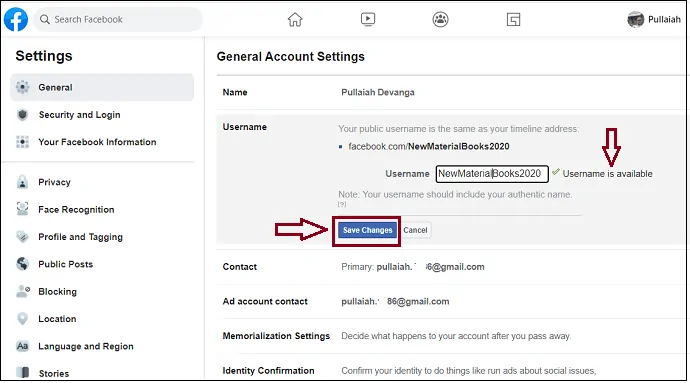Open the Contact row
The width and height of the screenshot is (690, 383).
[x=451, y=267]
